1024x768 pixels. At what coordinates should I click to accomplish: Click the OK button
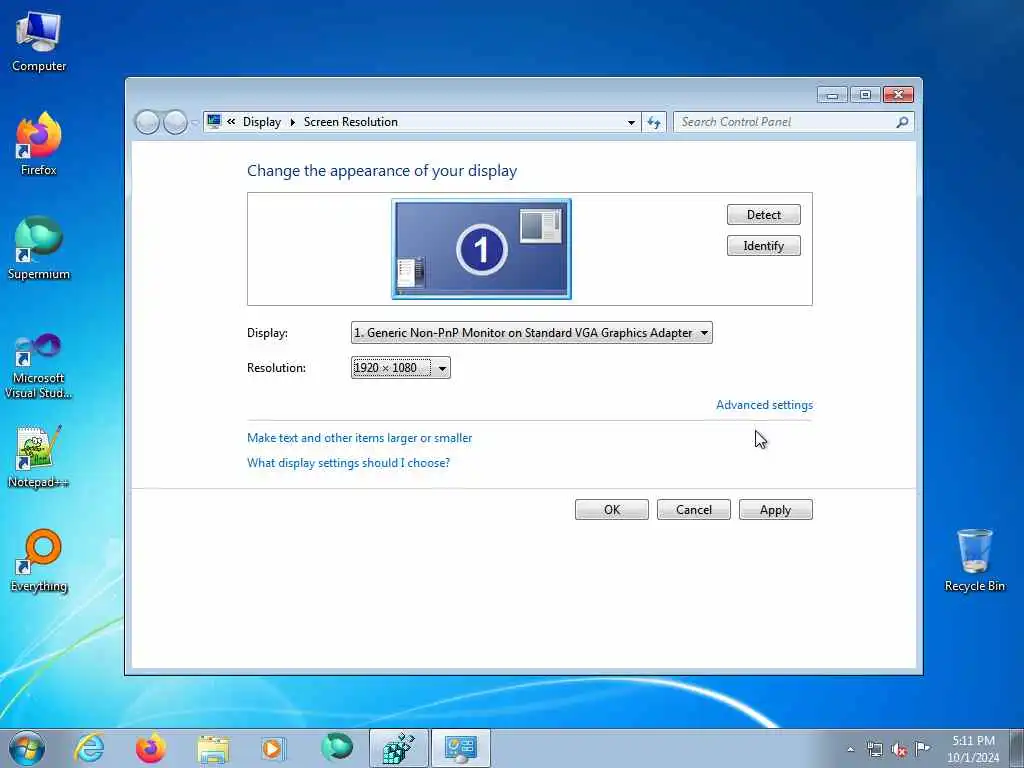coord(612,510)
